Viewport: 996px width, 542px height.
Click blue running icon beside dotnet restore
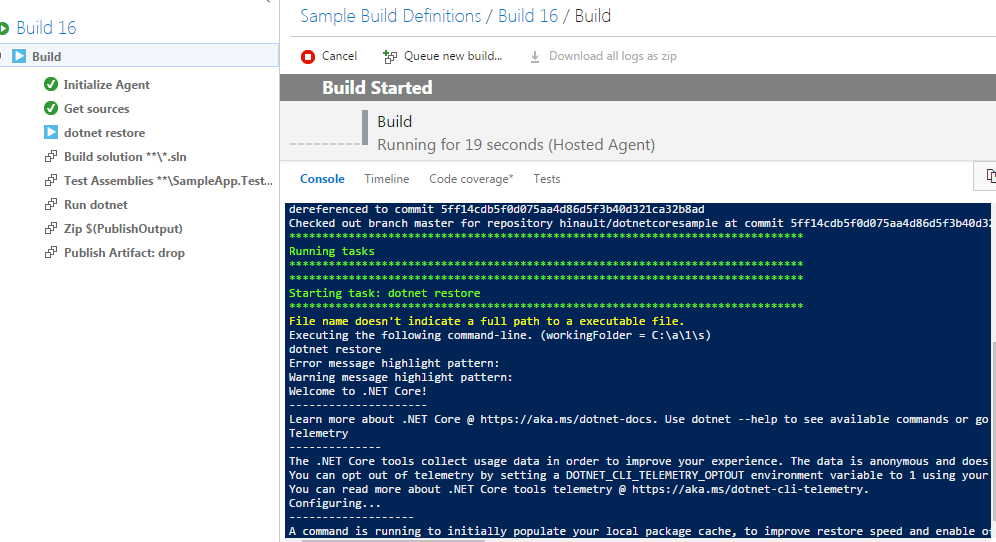point(51,132)
